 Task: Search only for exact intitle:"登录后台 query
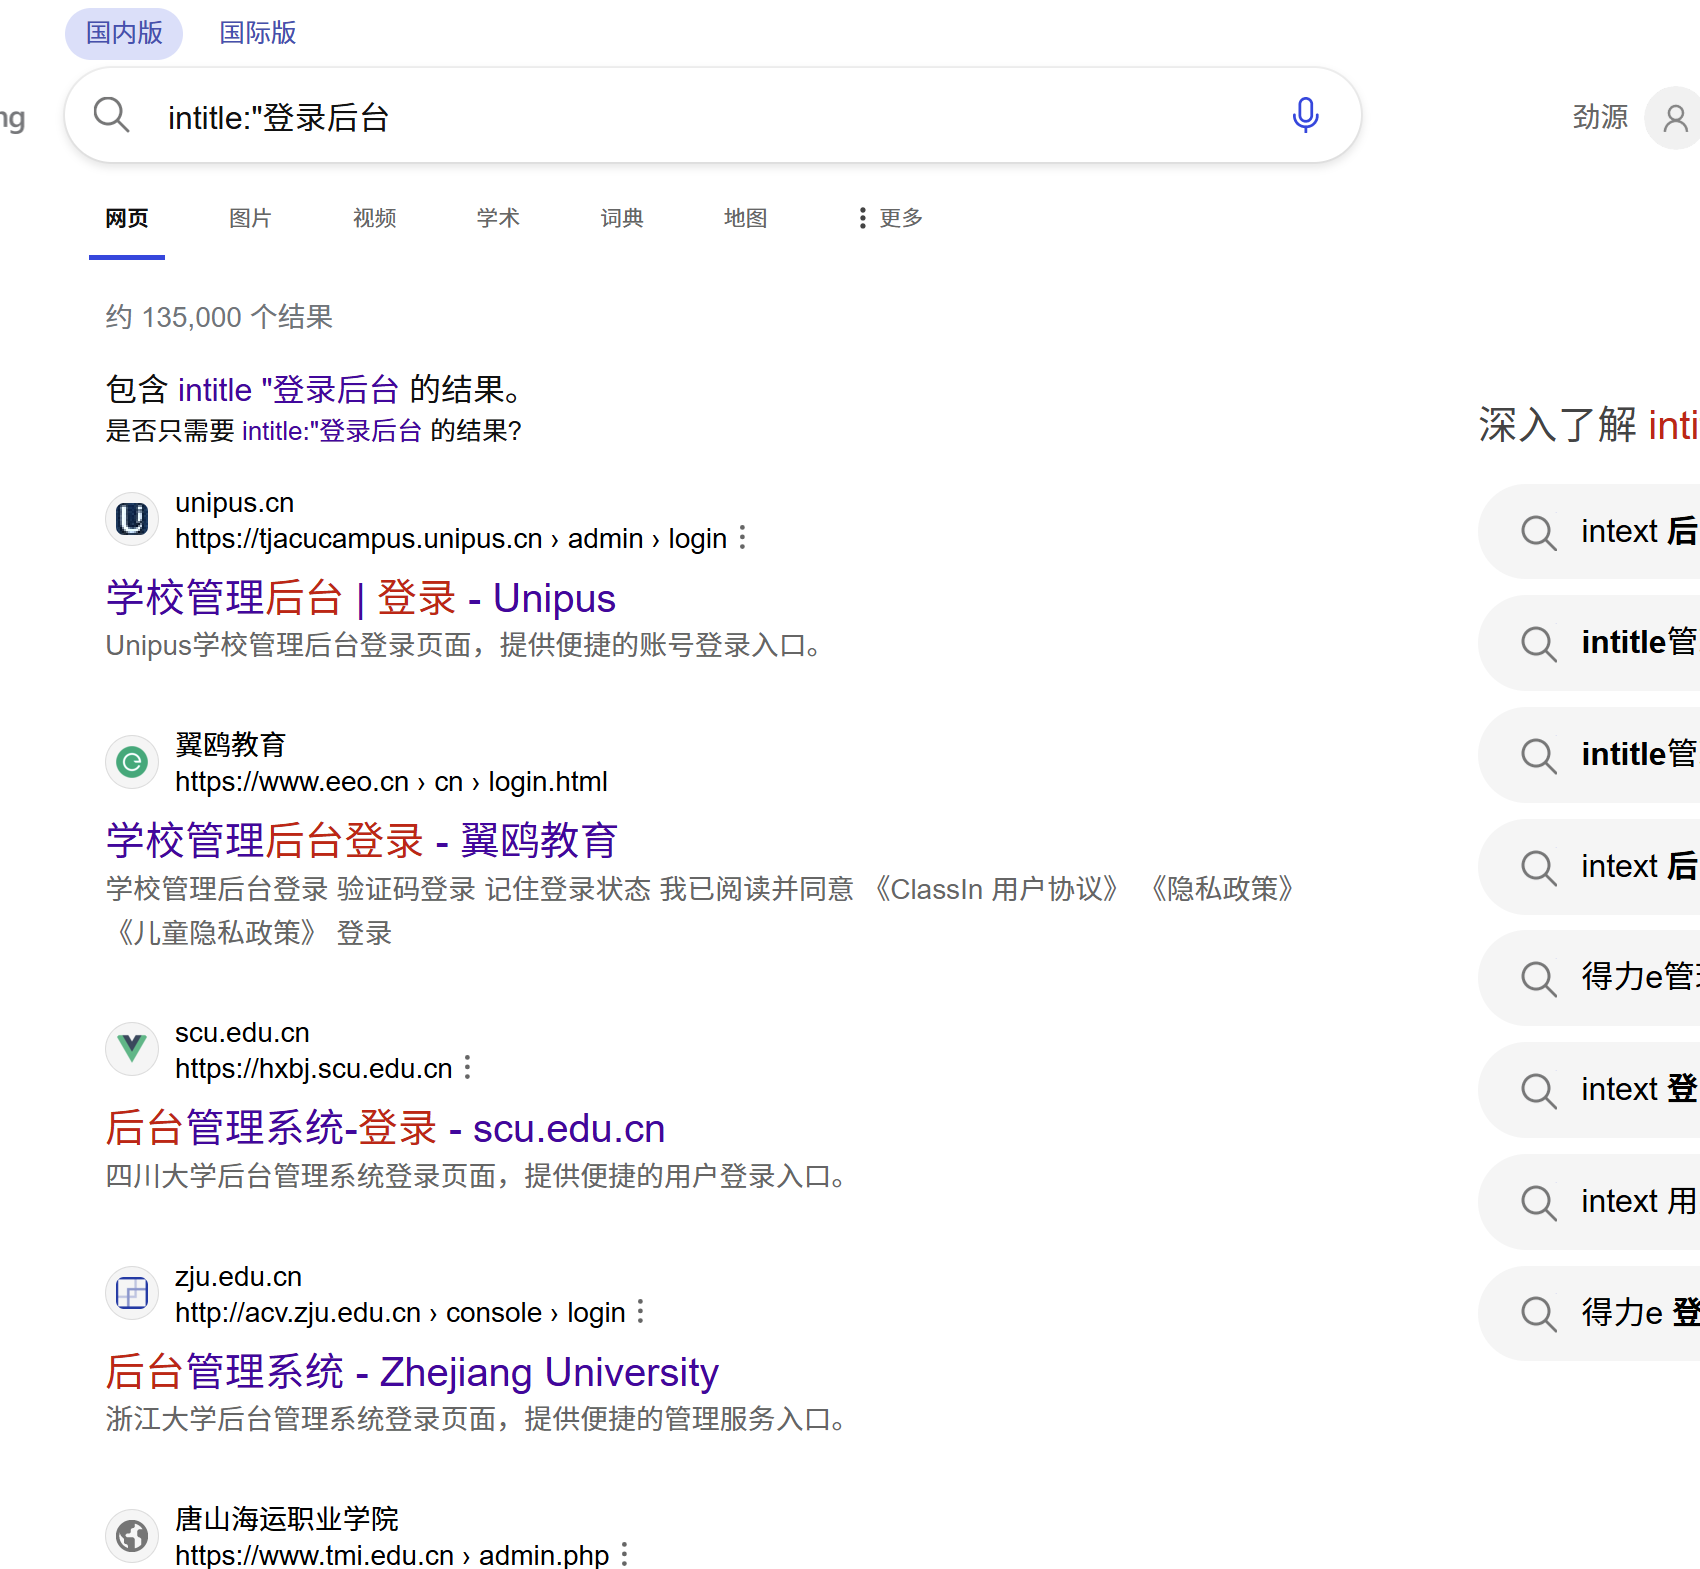click(332, 431)
